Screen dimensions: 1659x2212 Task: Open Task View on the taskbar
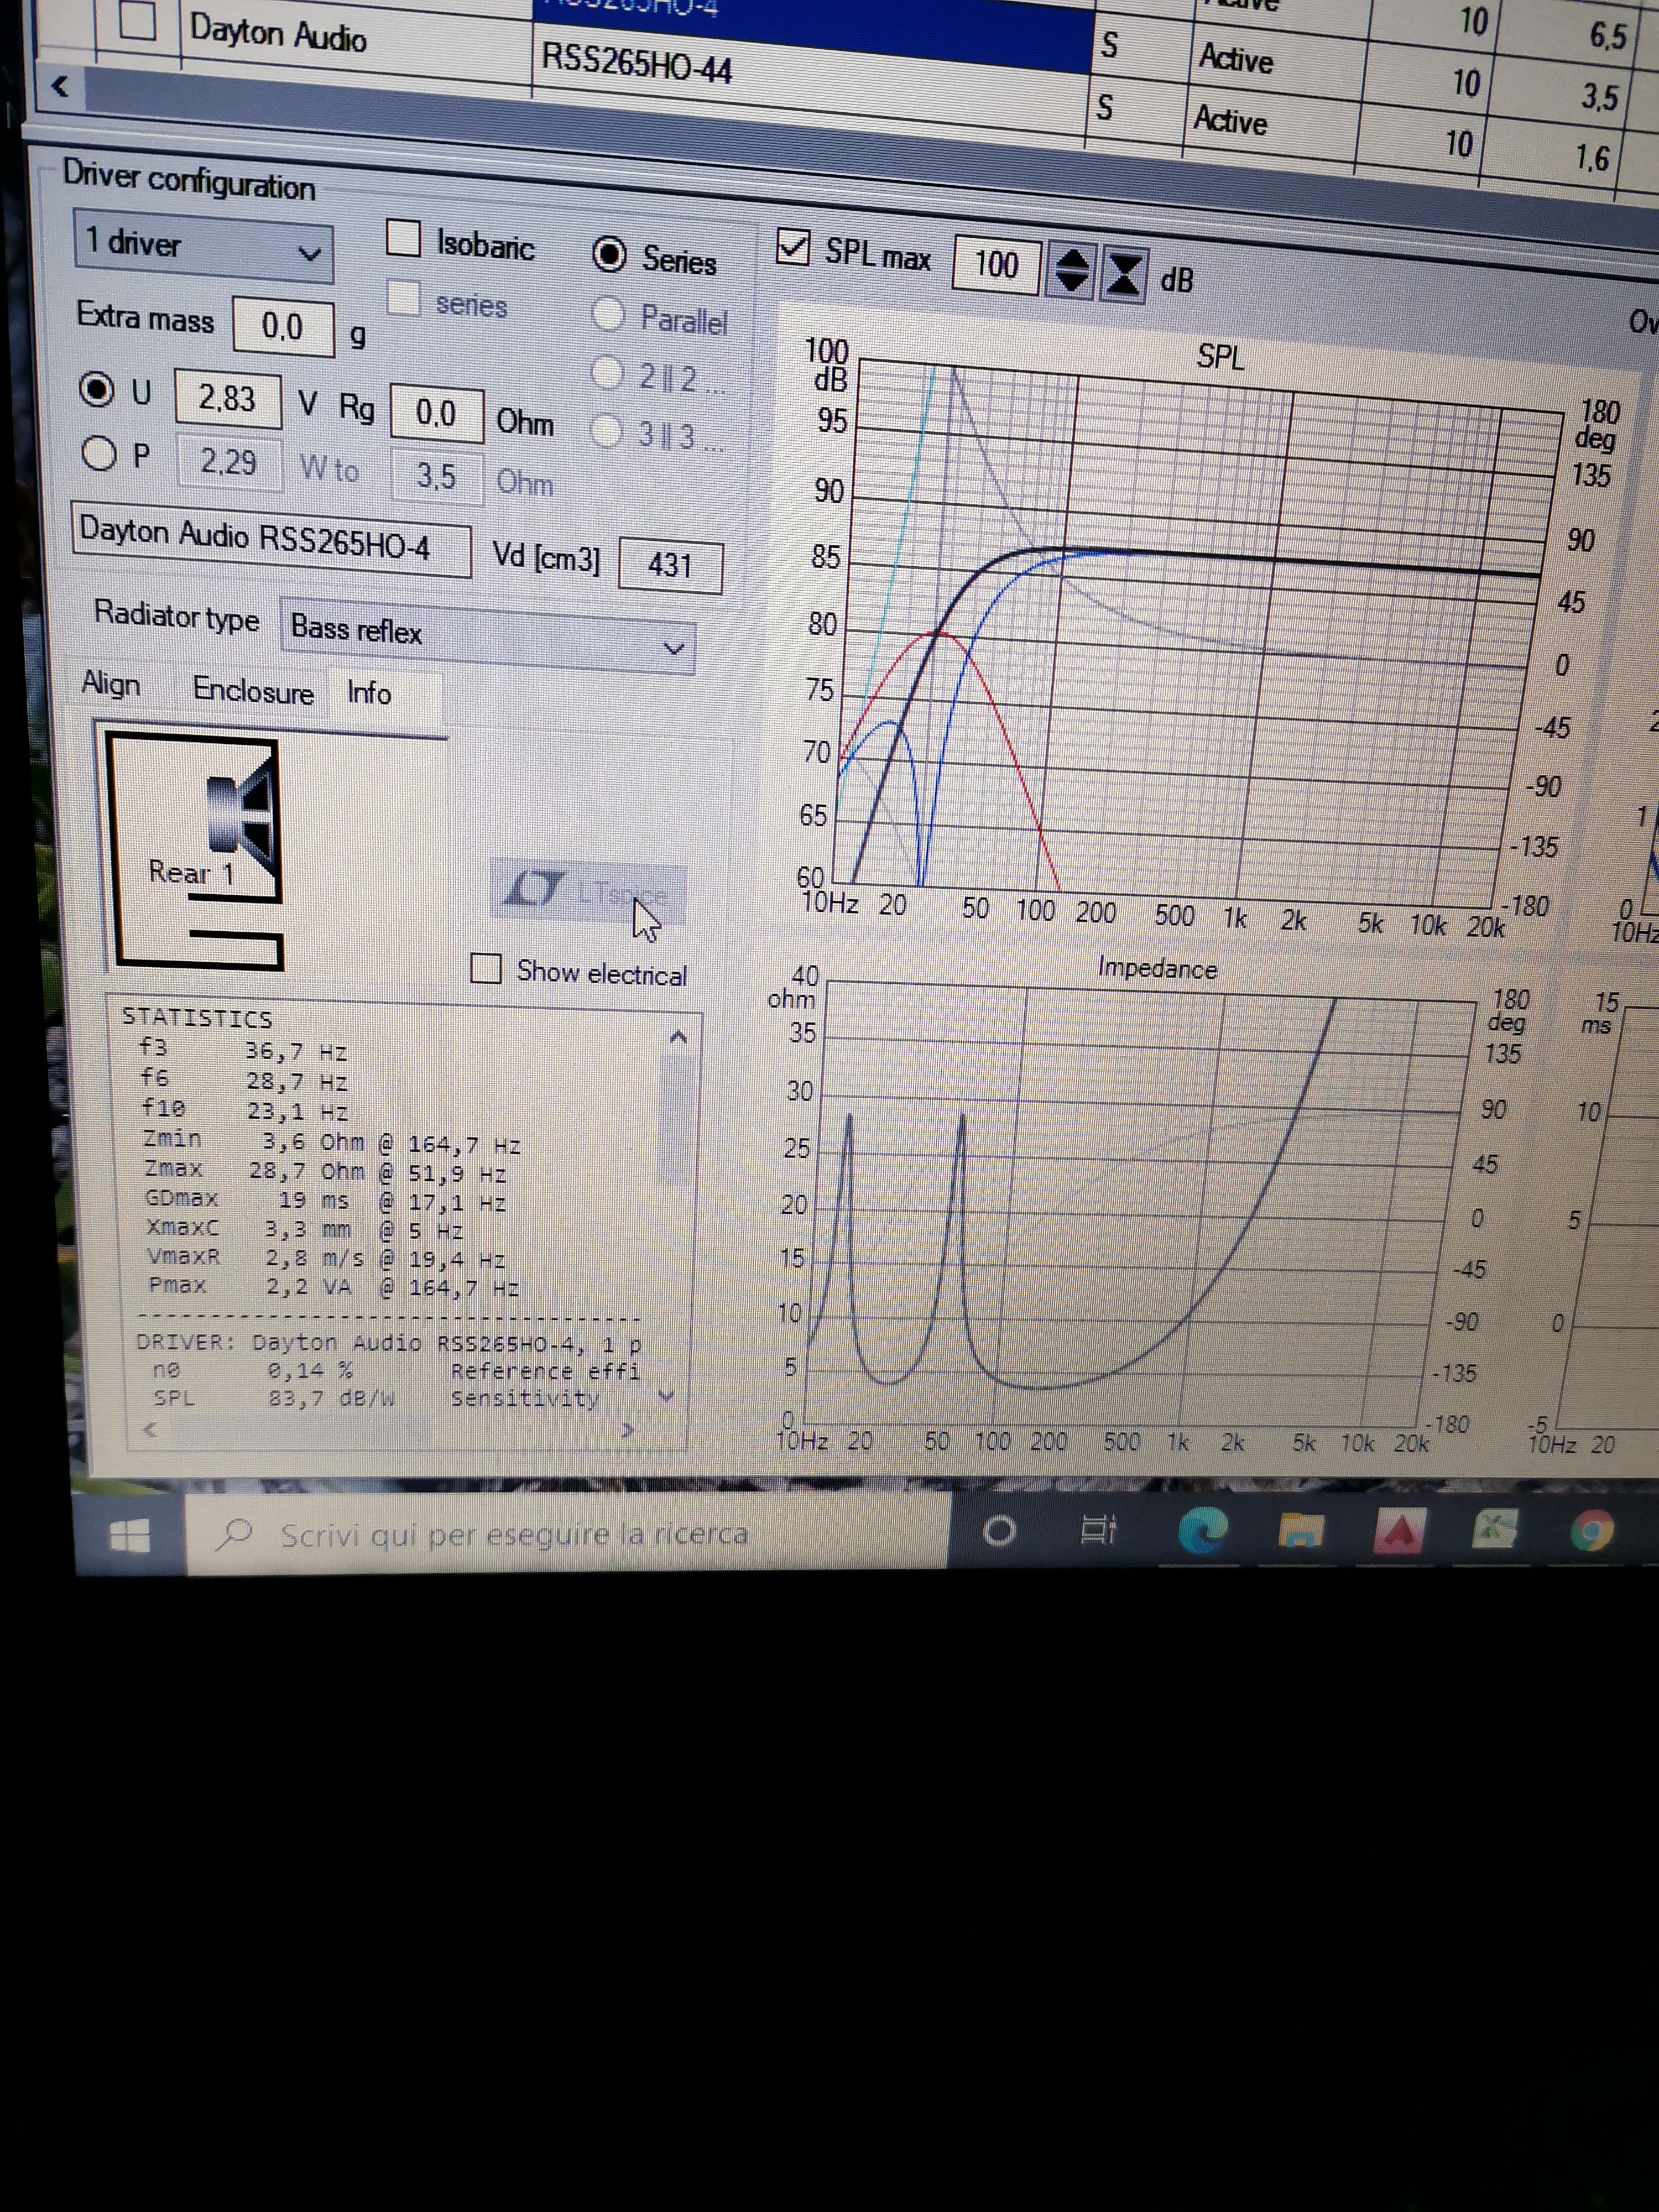[1098, 1530]
